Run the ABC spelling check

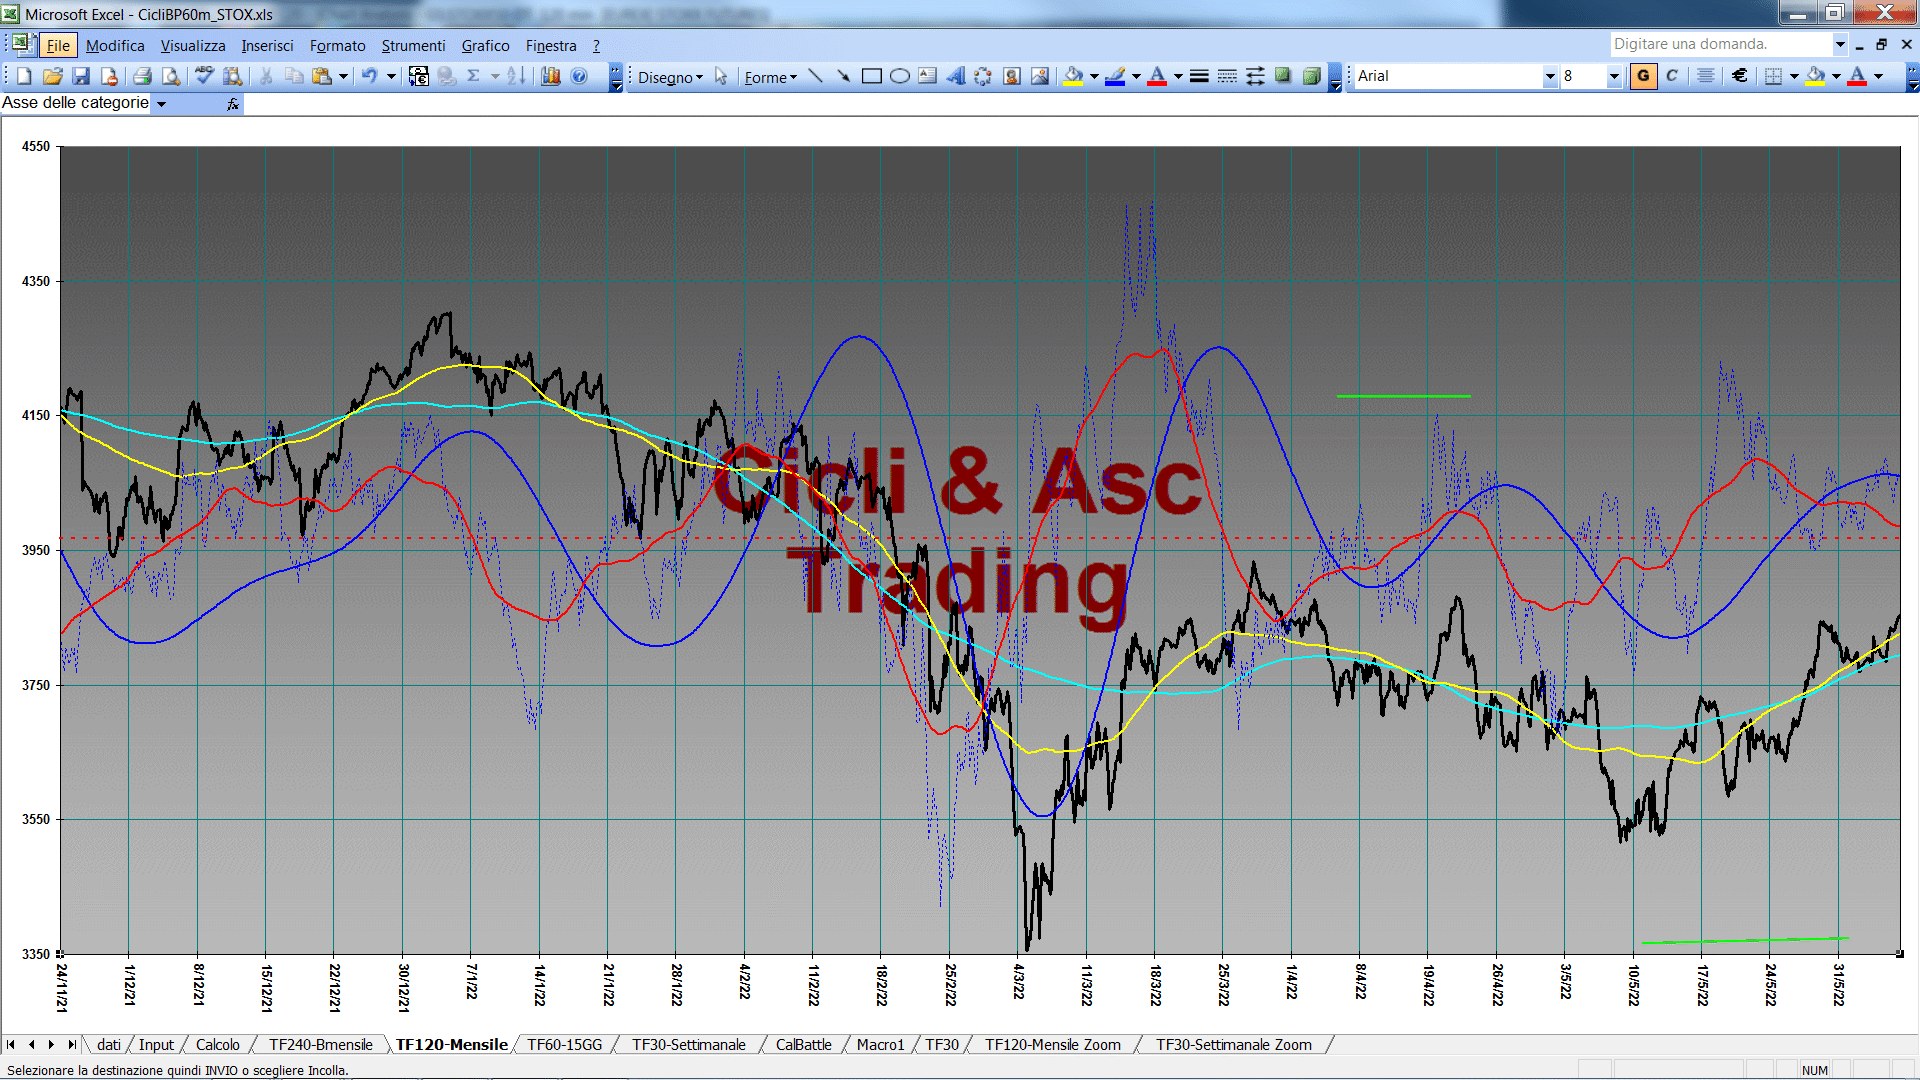[x=204, y=76]
